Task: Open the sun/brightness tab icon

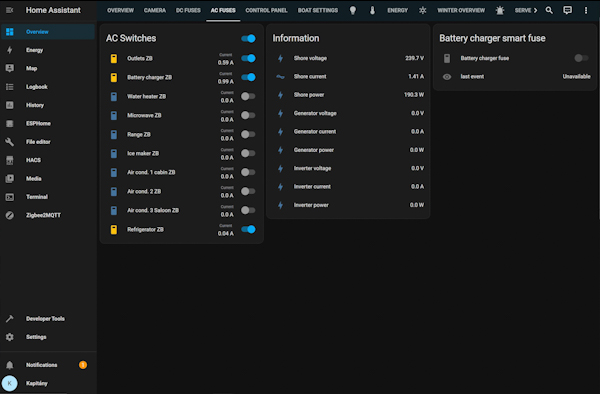Action: (x=422, y=10)
